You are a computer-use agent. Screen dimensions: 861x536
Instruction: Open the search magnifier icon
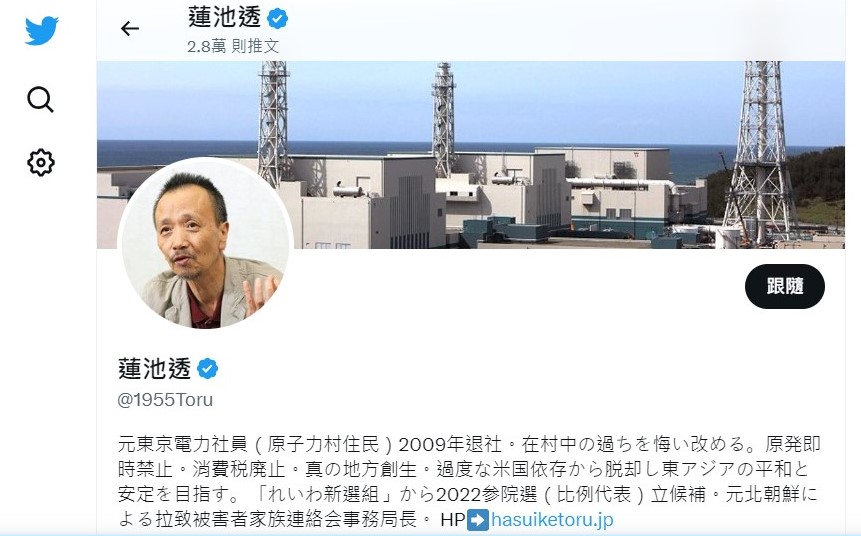click(40, 99)
